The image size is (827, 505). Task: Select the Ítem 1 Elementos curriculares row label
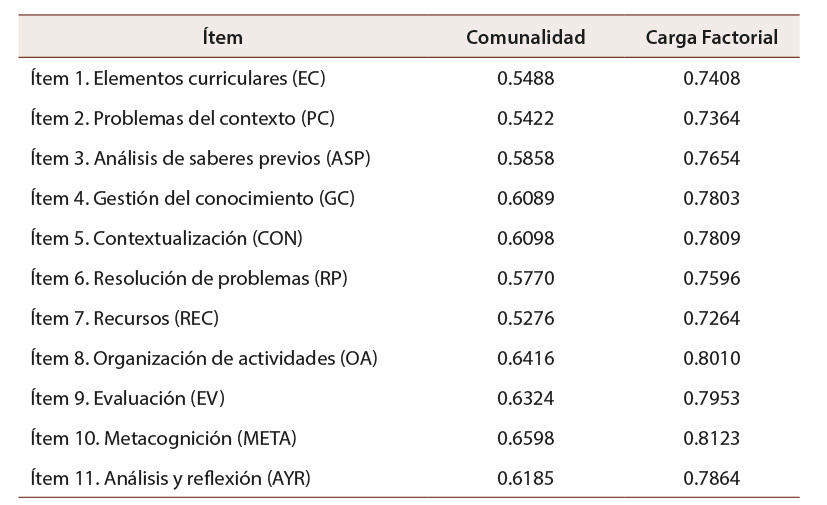pyautogui.click(x=178, y=78)
